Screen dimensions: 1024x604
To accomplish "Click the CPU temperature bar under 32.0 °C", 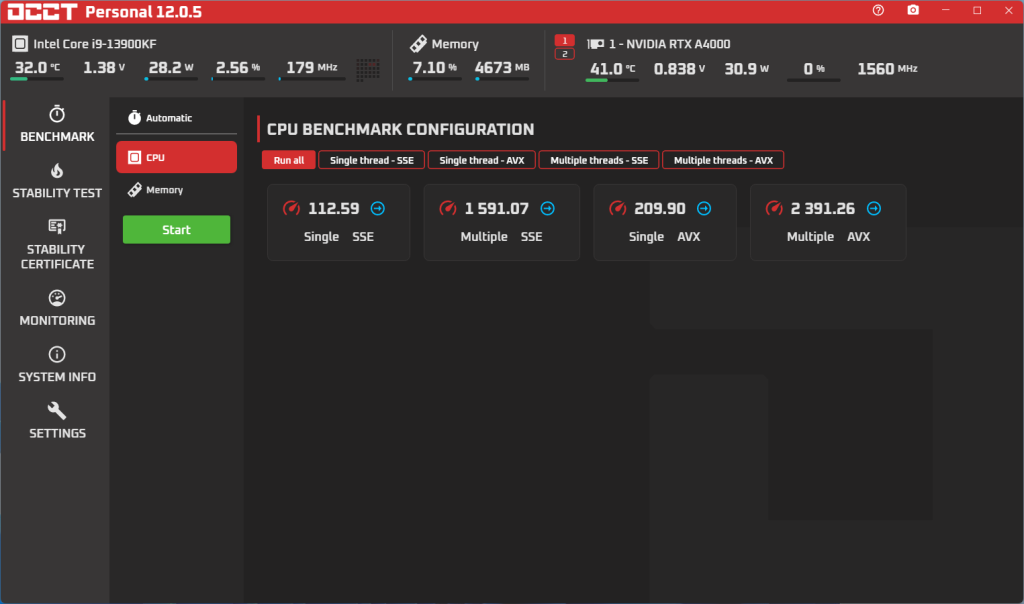I will [x=37, y=79].
